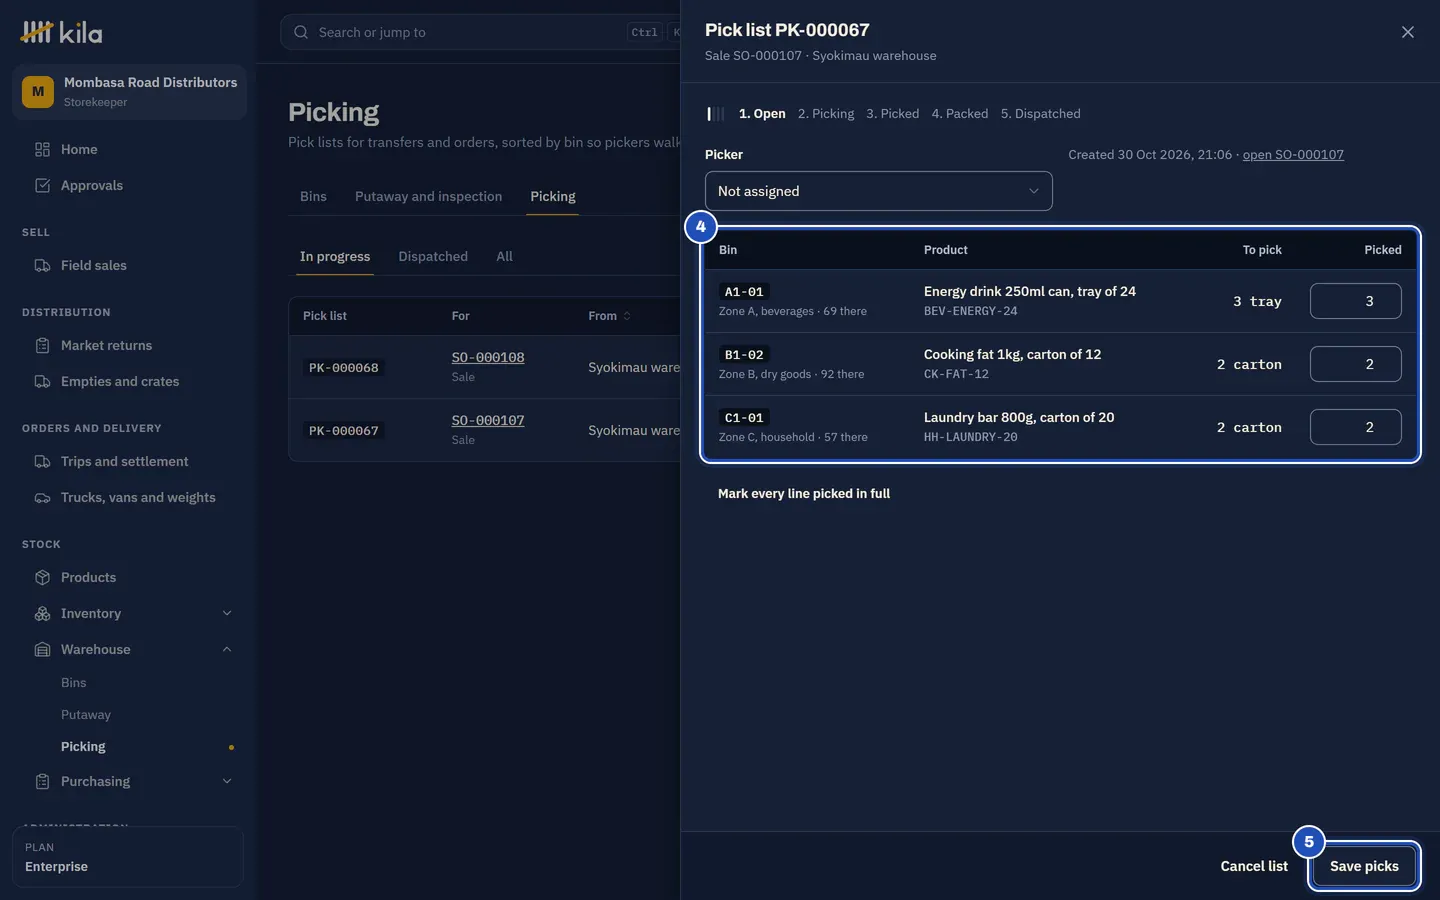
Task: Edit picked quantity for Energy drink
Action: coord(1355,301)
